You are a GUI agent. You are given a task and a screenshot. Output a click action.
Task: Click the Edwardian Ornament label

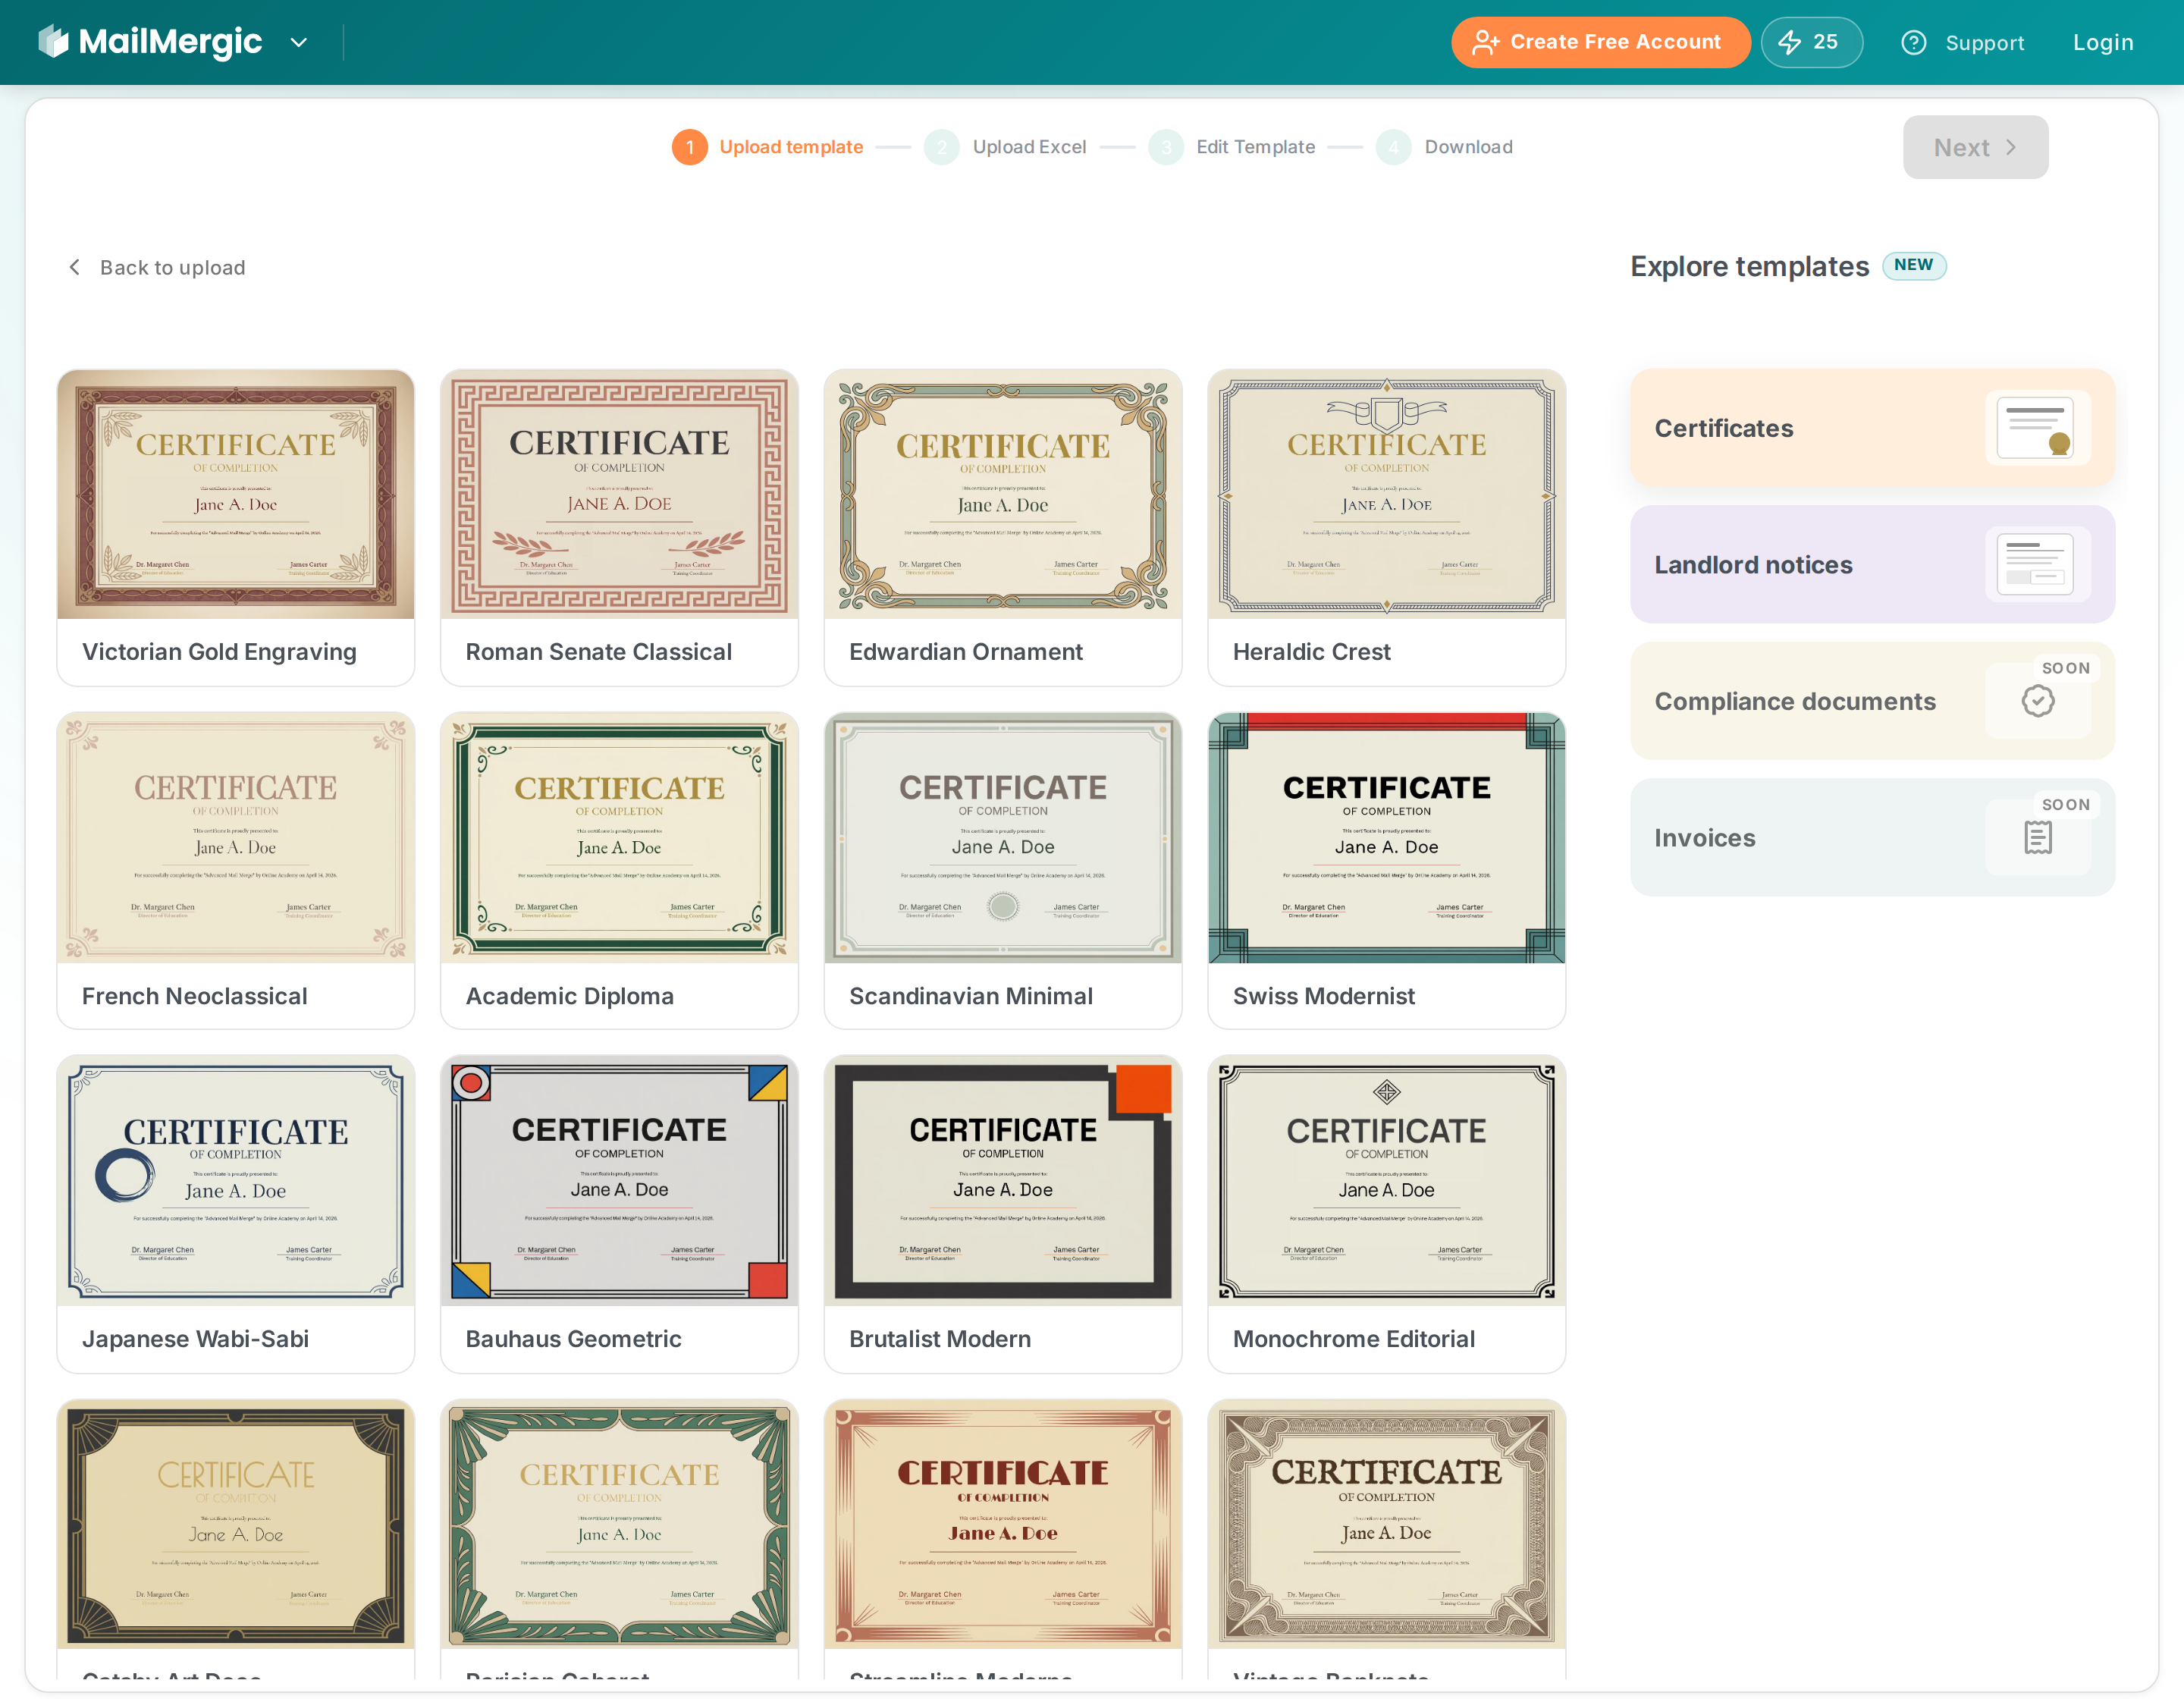(x=965, y=652)
